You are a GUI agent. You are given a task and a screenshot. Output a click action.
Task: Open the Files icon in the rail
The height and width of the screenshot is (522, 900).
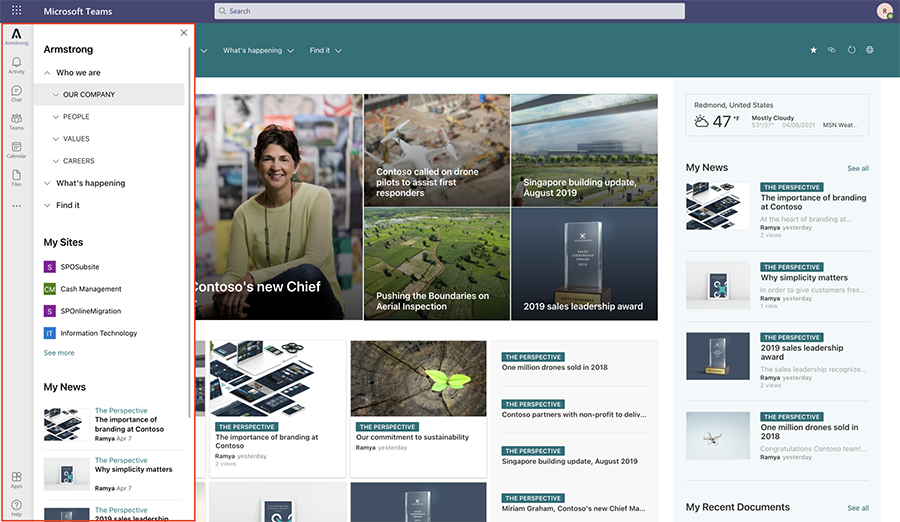[17, 177]
